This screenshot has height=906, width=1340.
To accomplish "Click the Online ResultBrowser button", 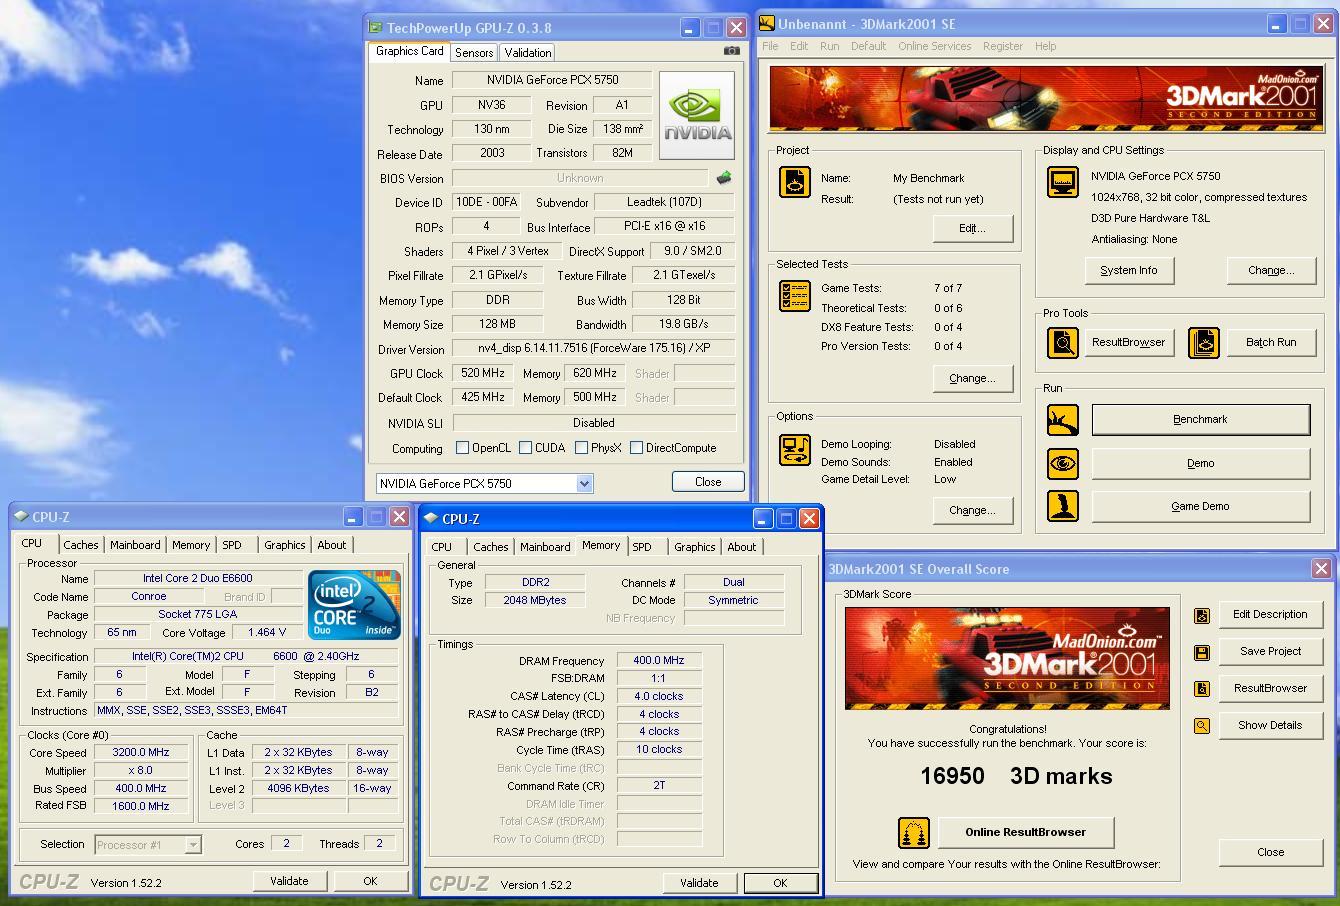I will coord(1025,832).
